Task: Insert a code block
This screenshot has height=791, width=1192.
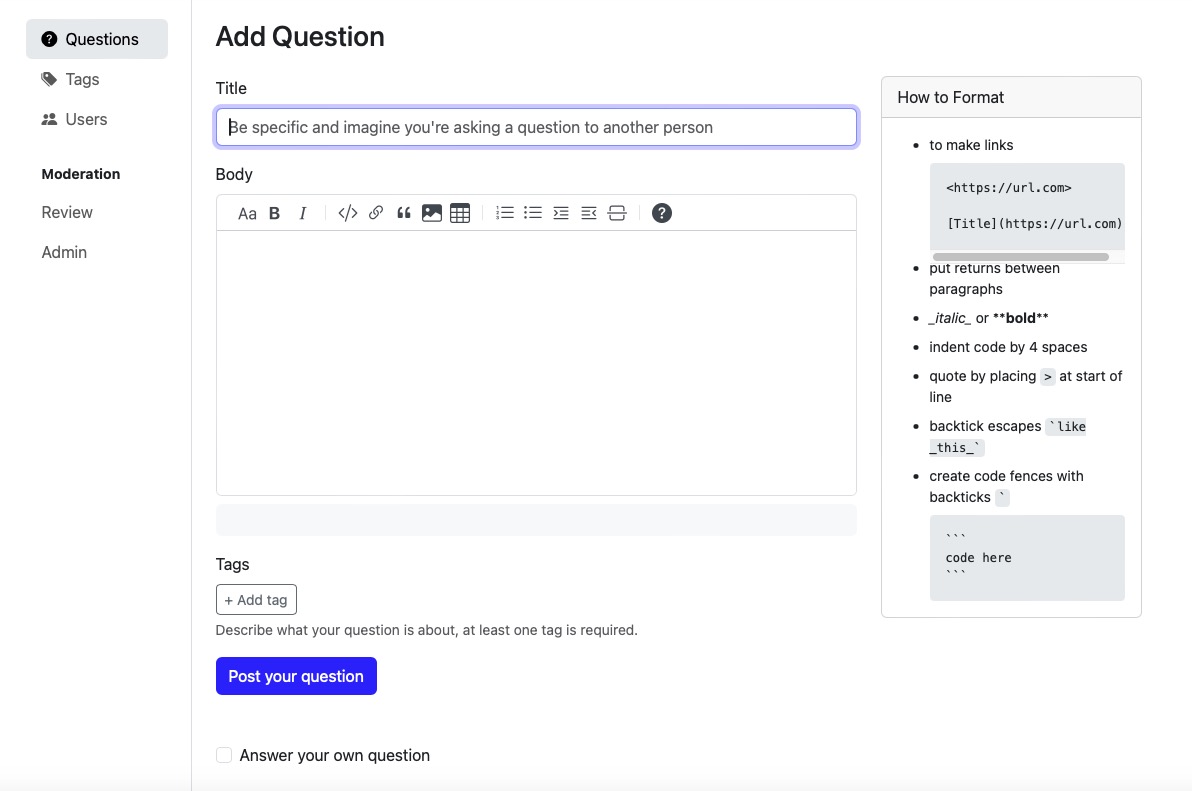Action: [x=347, y=212]
